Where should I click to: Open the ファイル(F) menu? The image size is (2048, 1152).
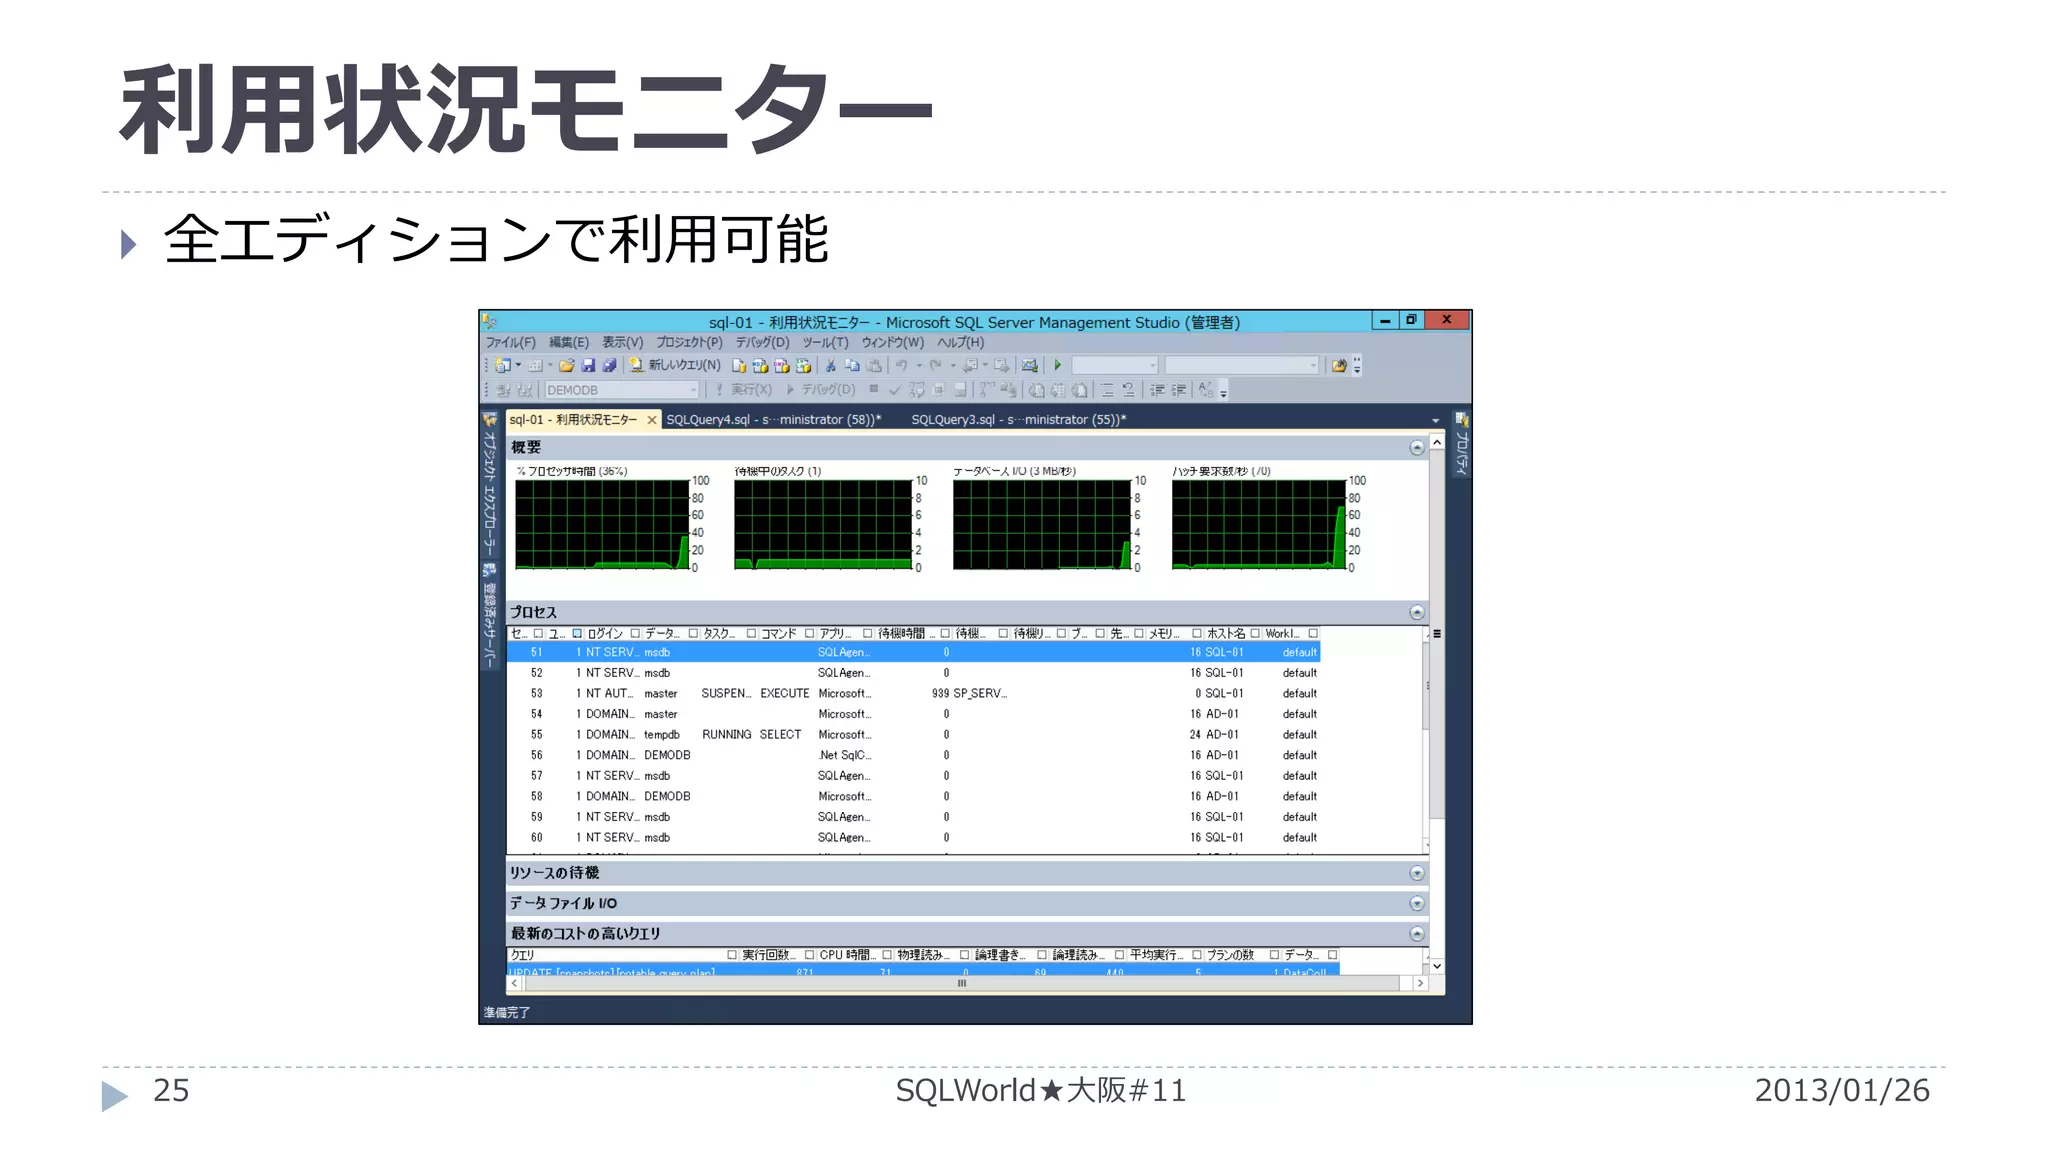pyautogui.click(x=510, y=342)
